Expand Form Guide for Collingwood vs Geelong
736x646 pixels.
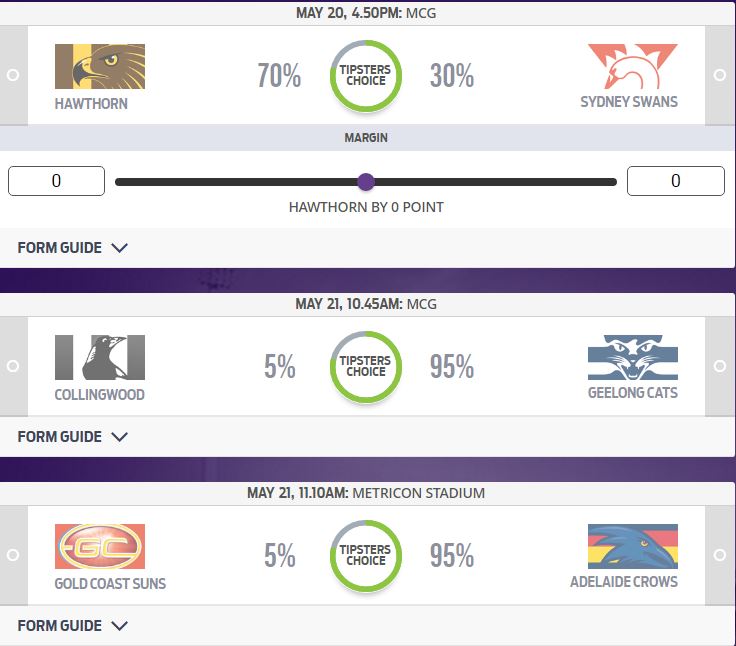[73, 437]
